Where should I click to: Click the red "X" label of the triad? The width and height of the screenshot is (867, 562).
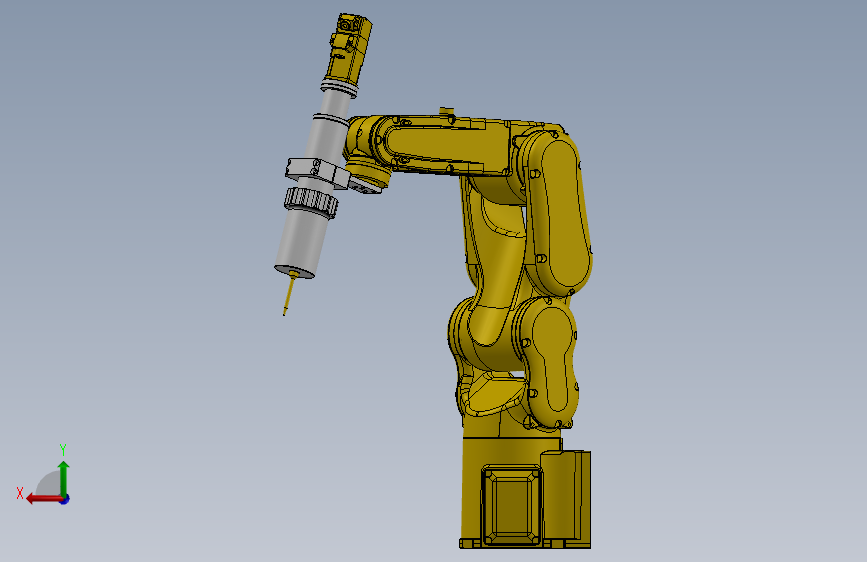point(20,493)
